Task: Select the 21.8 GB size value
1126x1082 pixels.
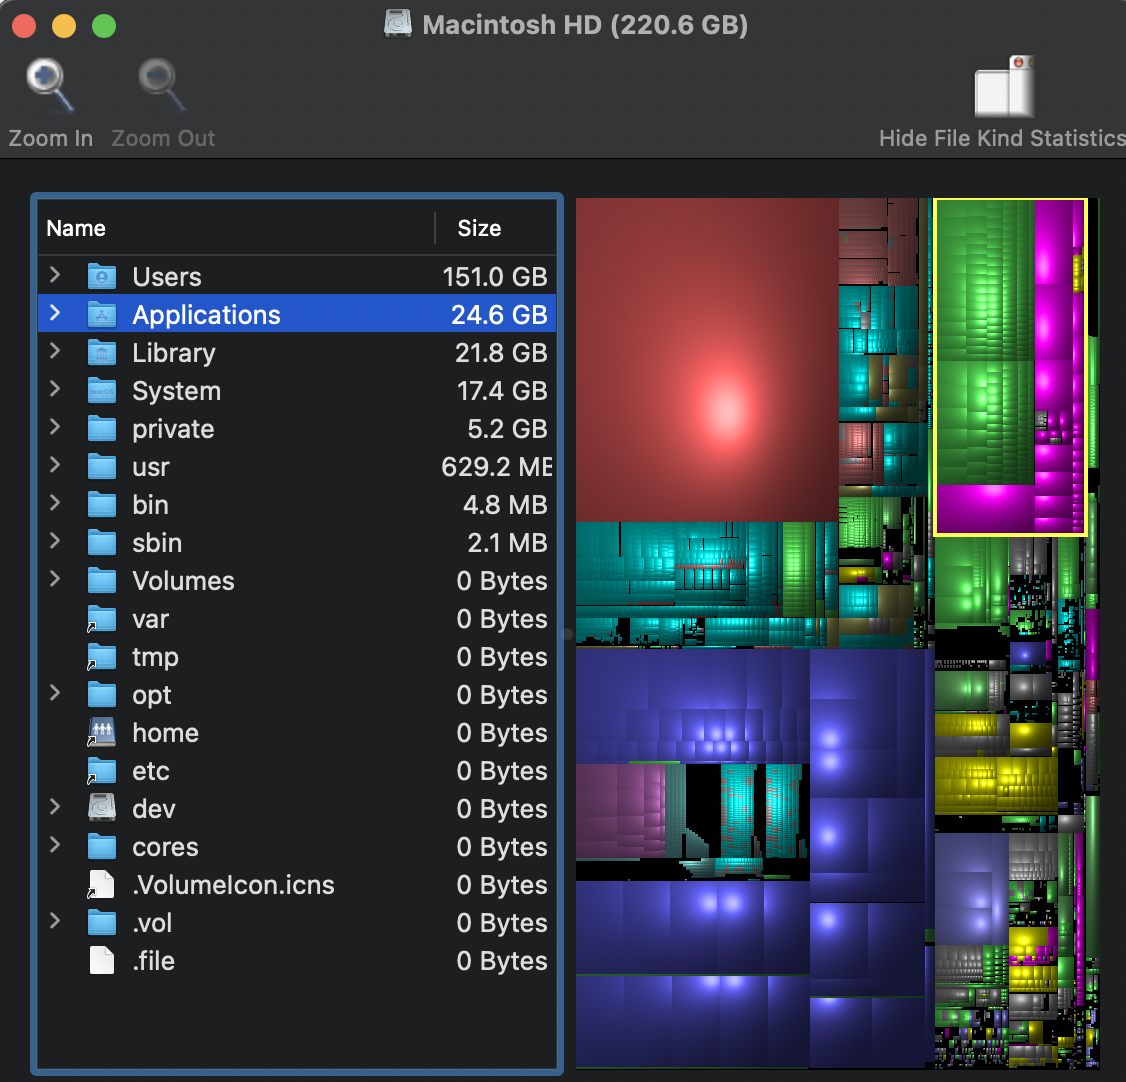Action: pos(501,353)
